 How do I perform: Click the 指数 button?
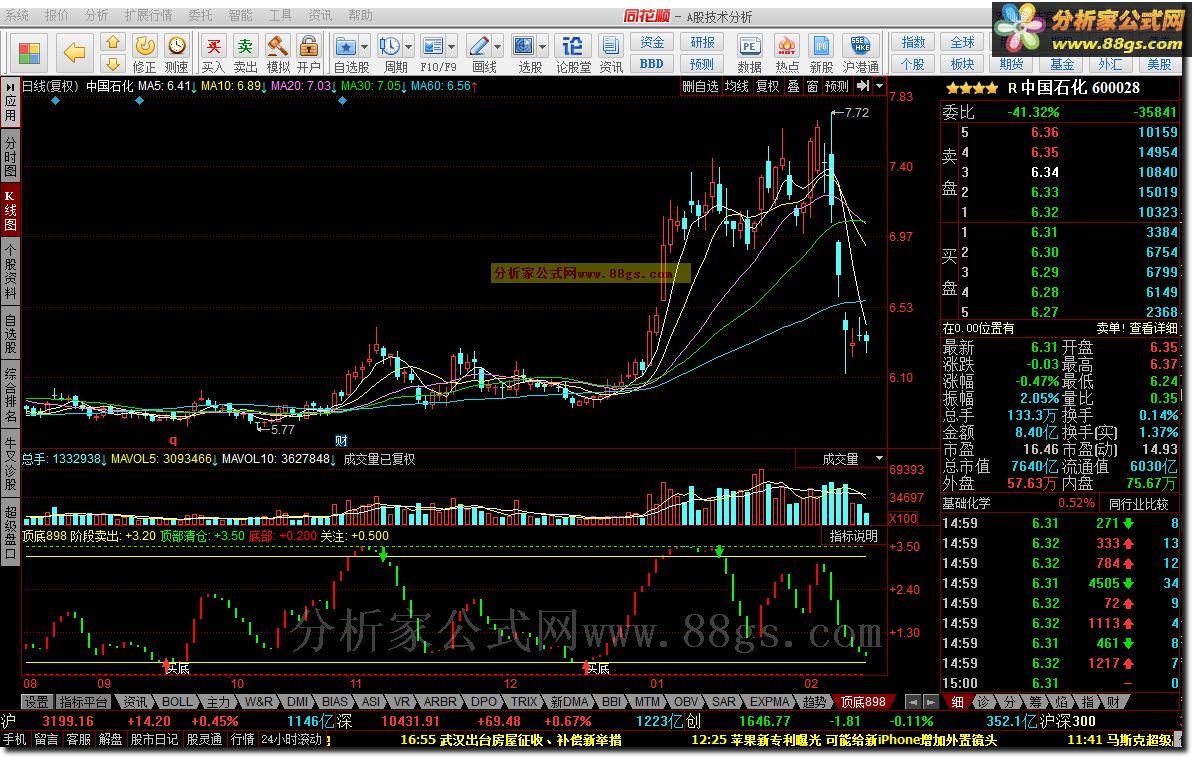point(913,43)
